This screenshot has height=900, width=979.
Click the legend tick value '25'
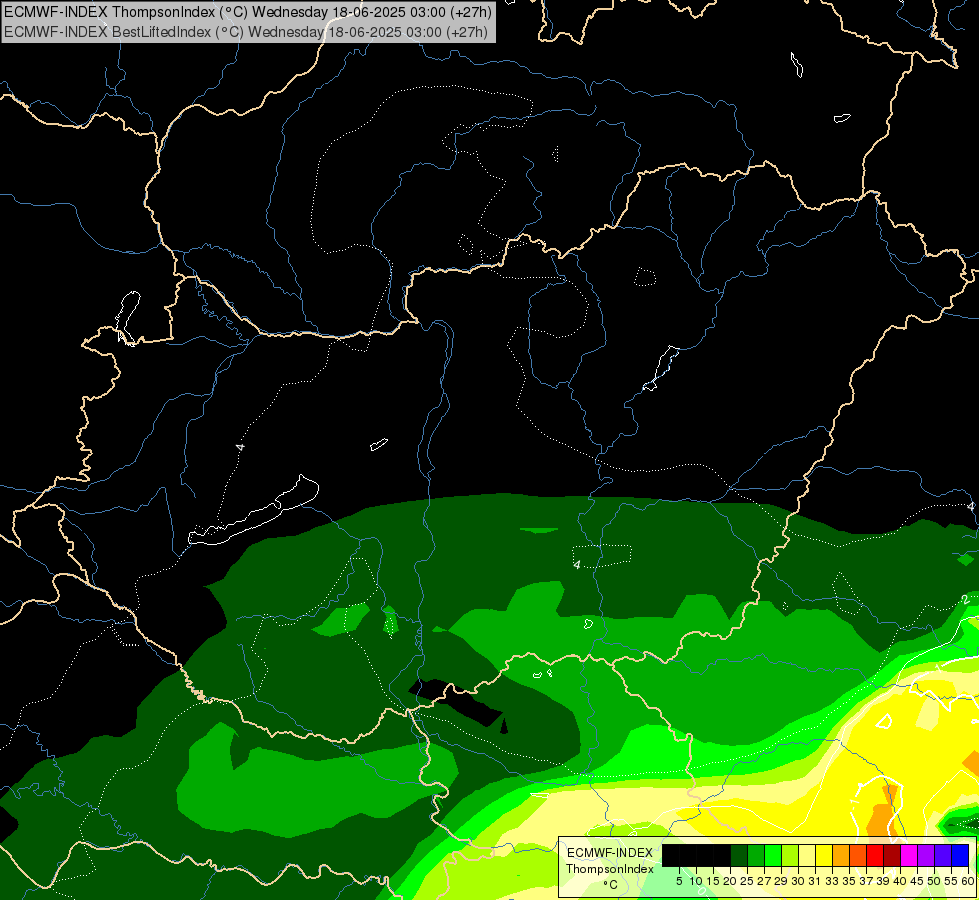[747, 881]
